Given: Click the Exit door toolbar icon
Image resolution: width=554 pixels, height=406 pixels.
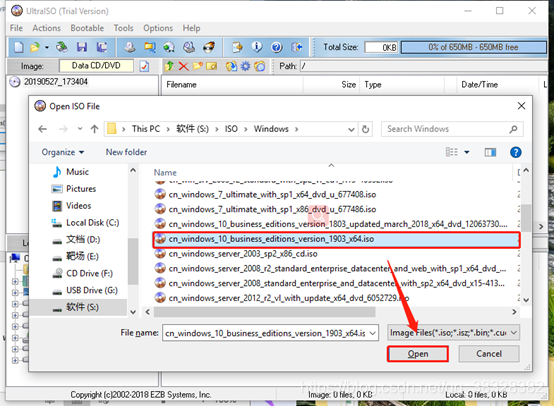Looking at the screenshot, I should [x=296, y=47].
